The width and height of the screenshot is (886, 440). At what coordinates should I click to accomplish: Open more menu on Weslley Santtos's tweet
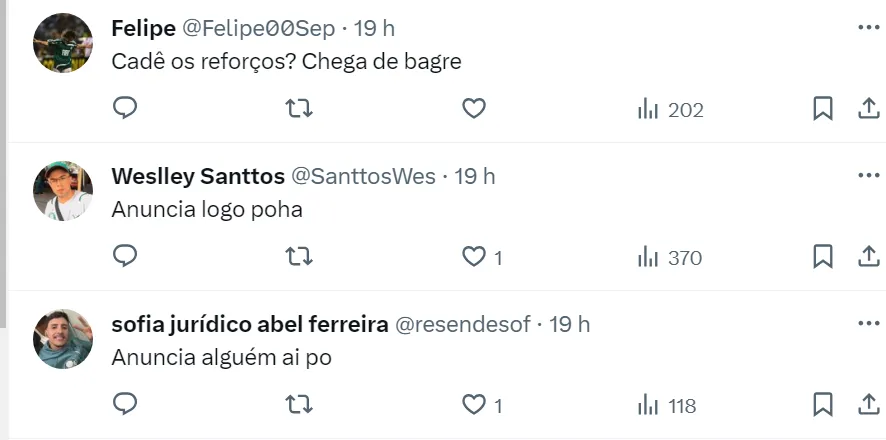click(868, 176)
